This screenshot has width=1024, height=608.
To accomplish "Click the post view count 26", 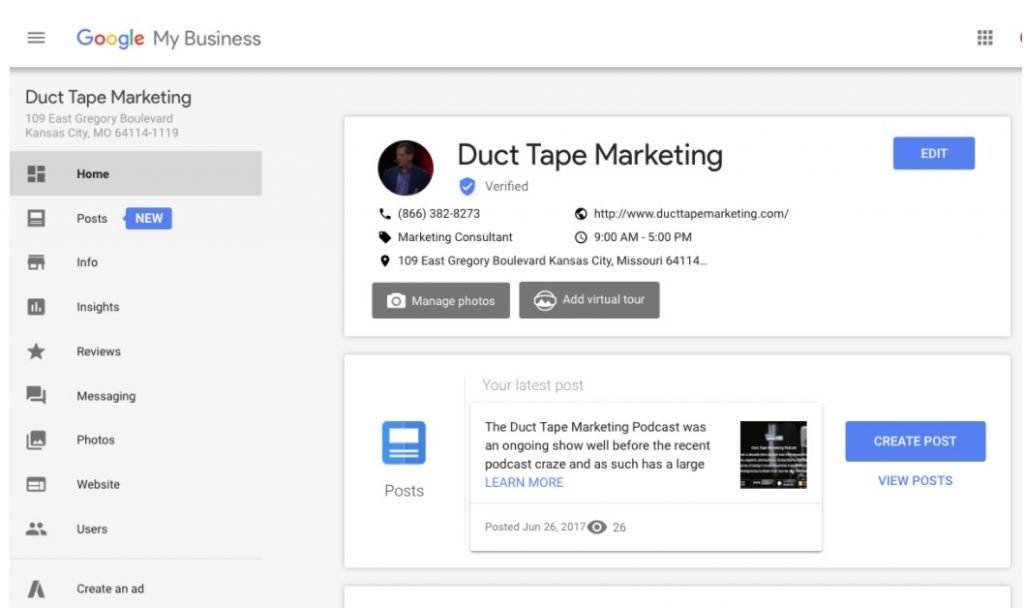I will 619,527.
